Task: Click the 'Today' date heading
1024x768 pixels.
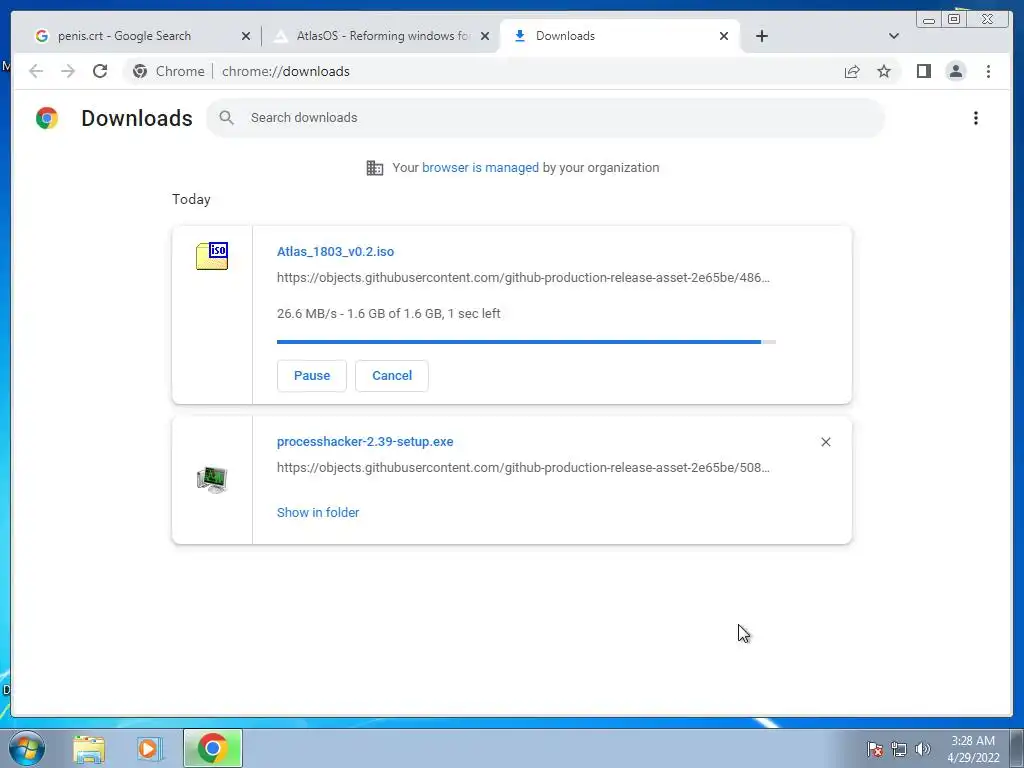Action: (x=191, y=199)
